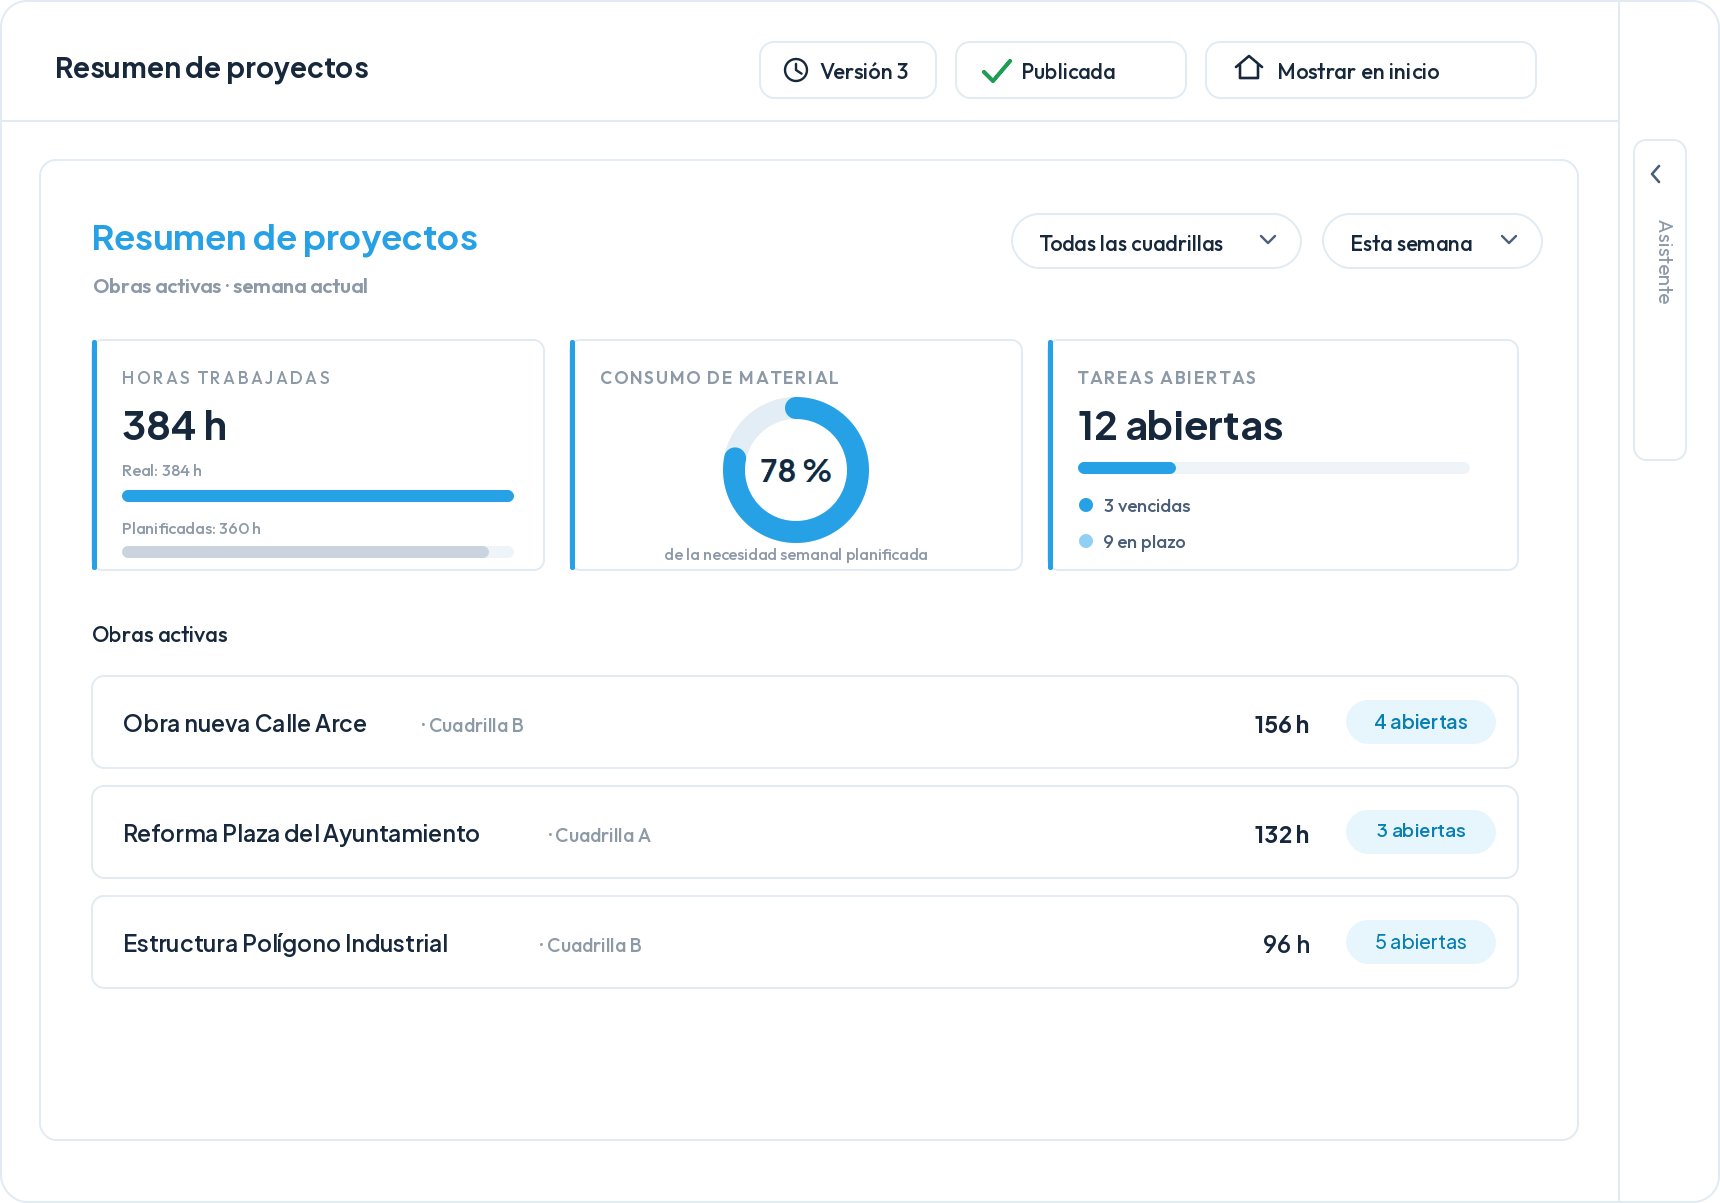This screenshot has width=1720, height=1203.
Task: Click the blue Resumen de proyectos card heading
Action: pyautogui.click(x=285, y=238)
